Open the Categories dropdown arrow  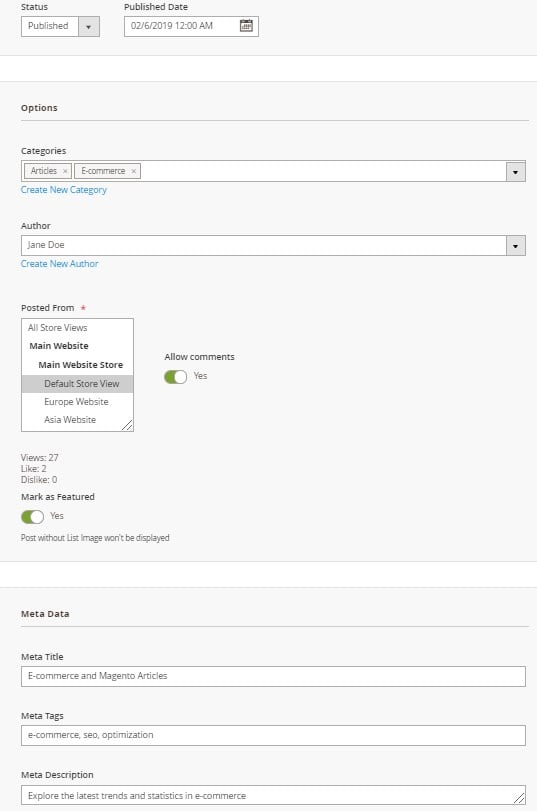(515, 171)
